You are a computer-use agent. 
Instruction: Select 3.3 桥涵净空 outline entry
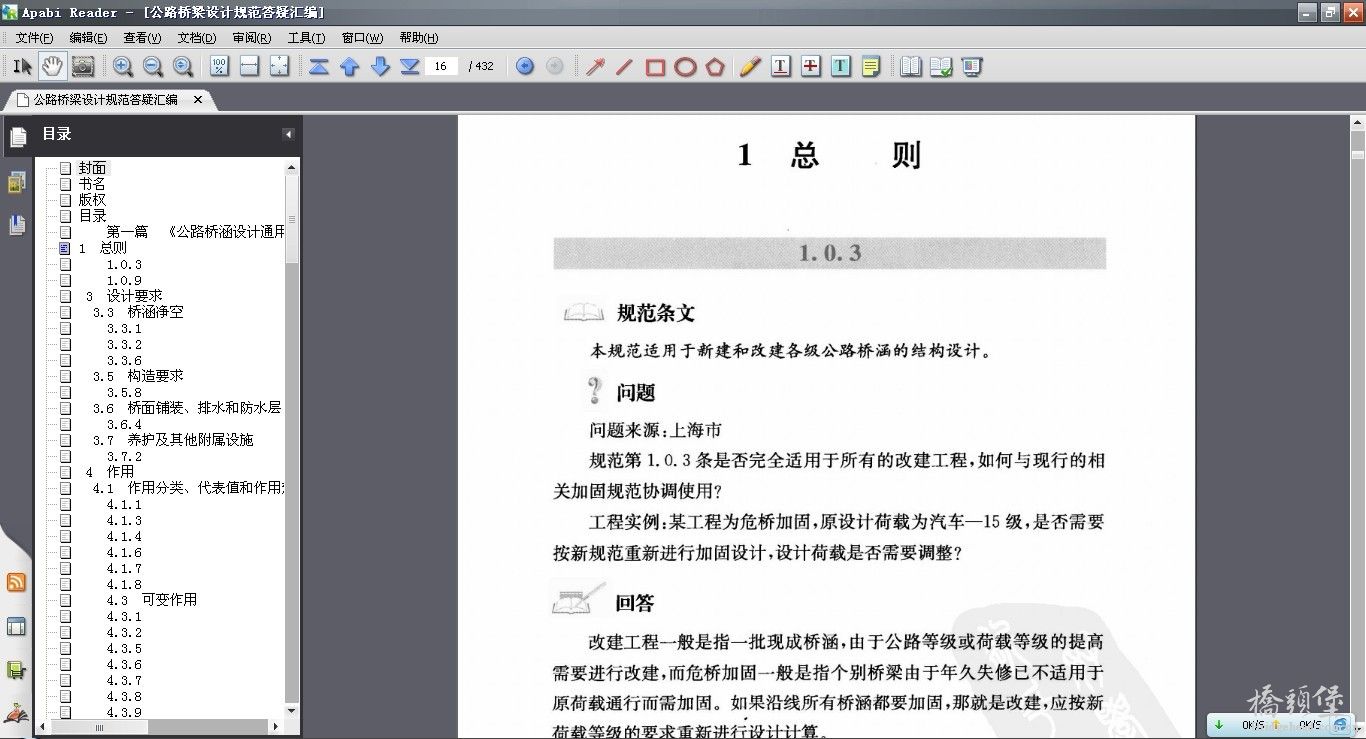tap(138, 312)
